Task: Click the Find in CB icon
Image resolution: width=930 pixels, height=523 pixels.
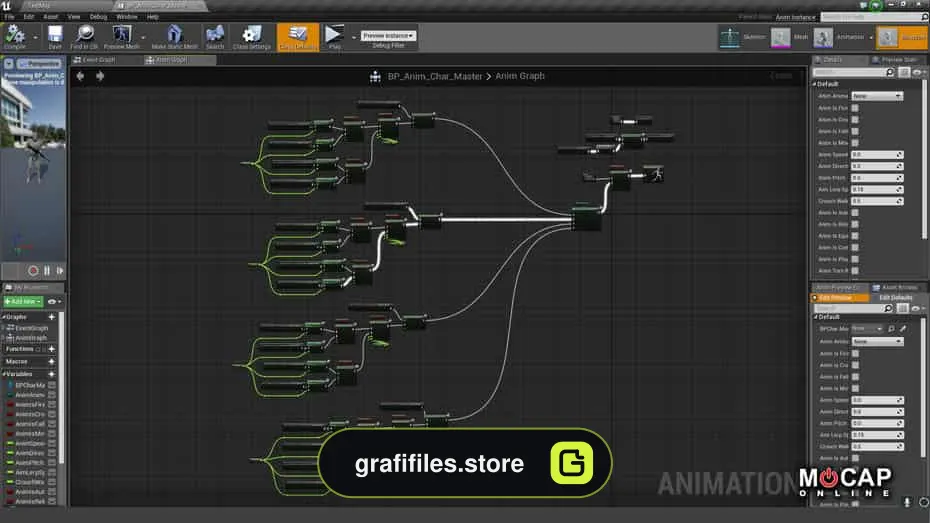Action: [85, 34]
